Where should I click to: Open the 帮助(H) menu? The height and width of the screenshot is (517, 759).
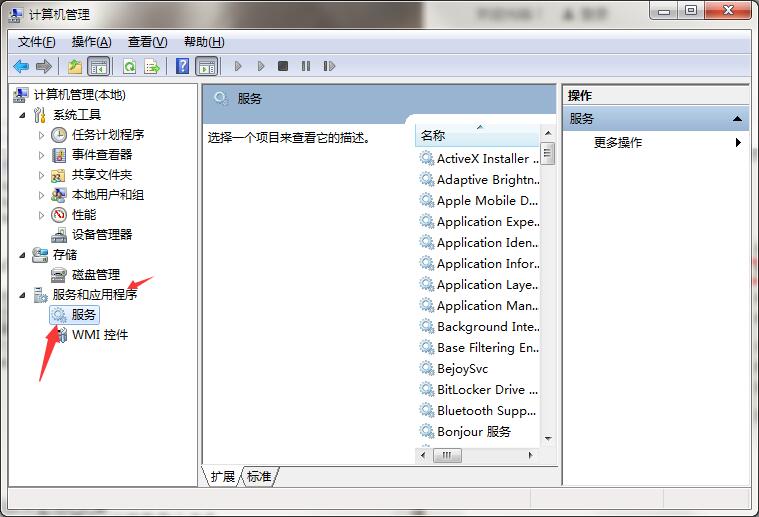tap(204, 42)
